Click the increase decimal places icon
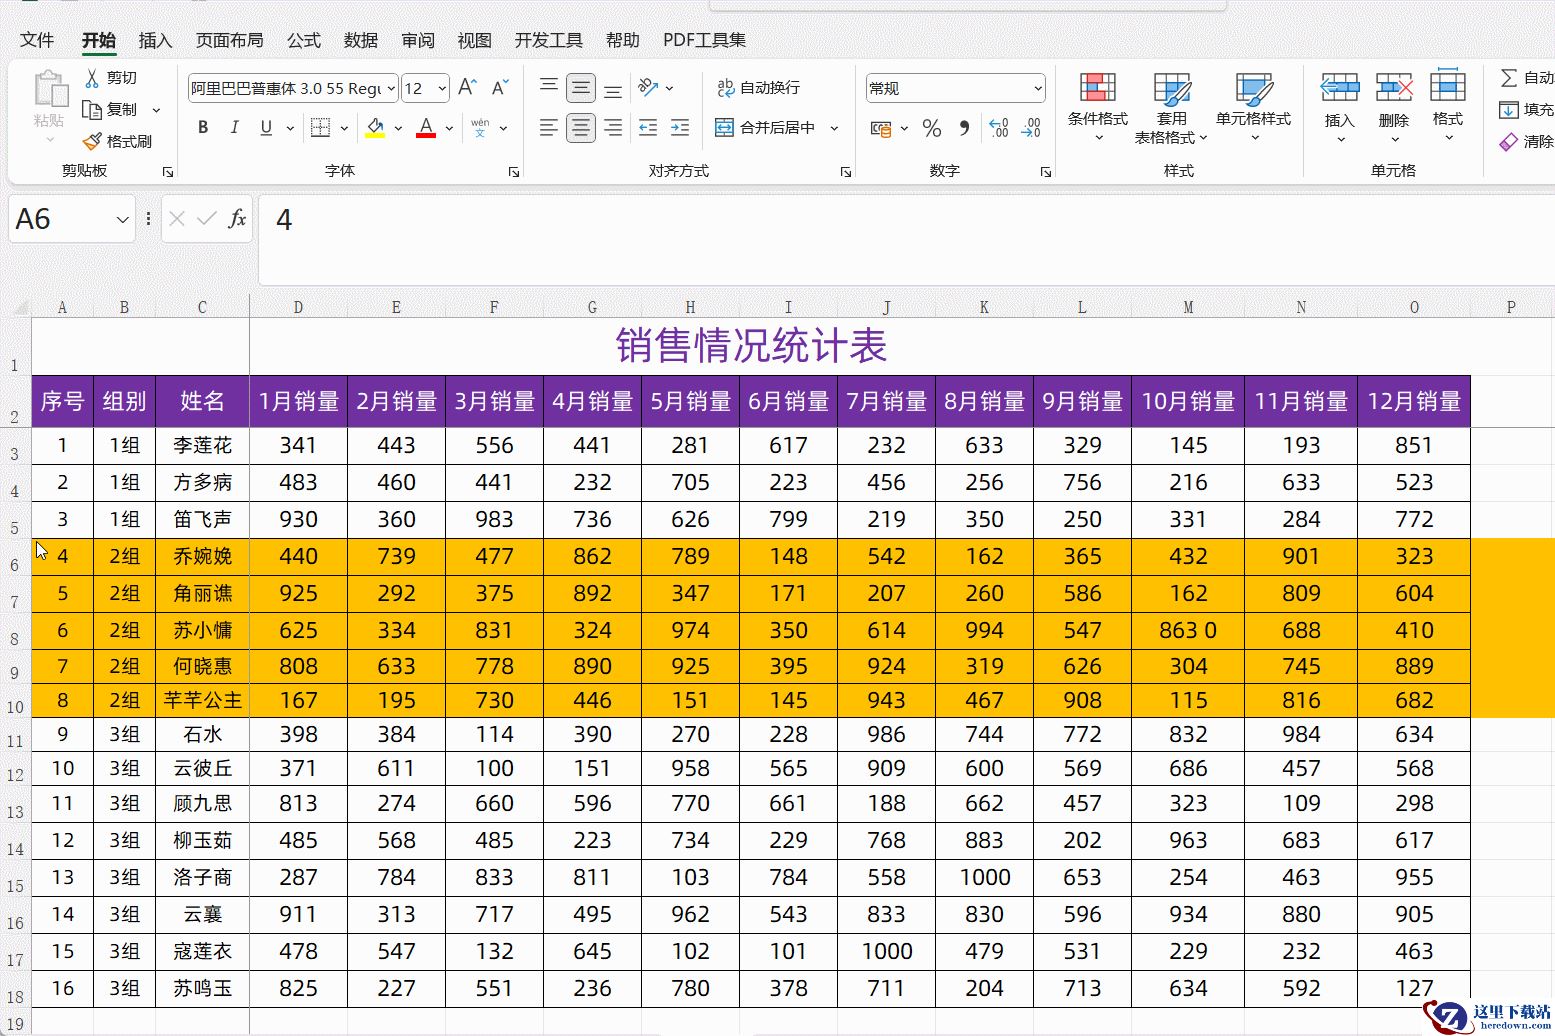Image resolution: width=1555 pixels, height=1036 pixels. [x=998, y=128]
